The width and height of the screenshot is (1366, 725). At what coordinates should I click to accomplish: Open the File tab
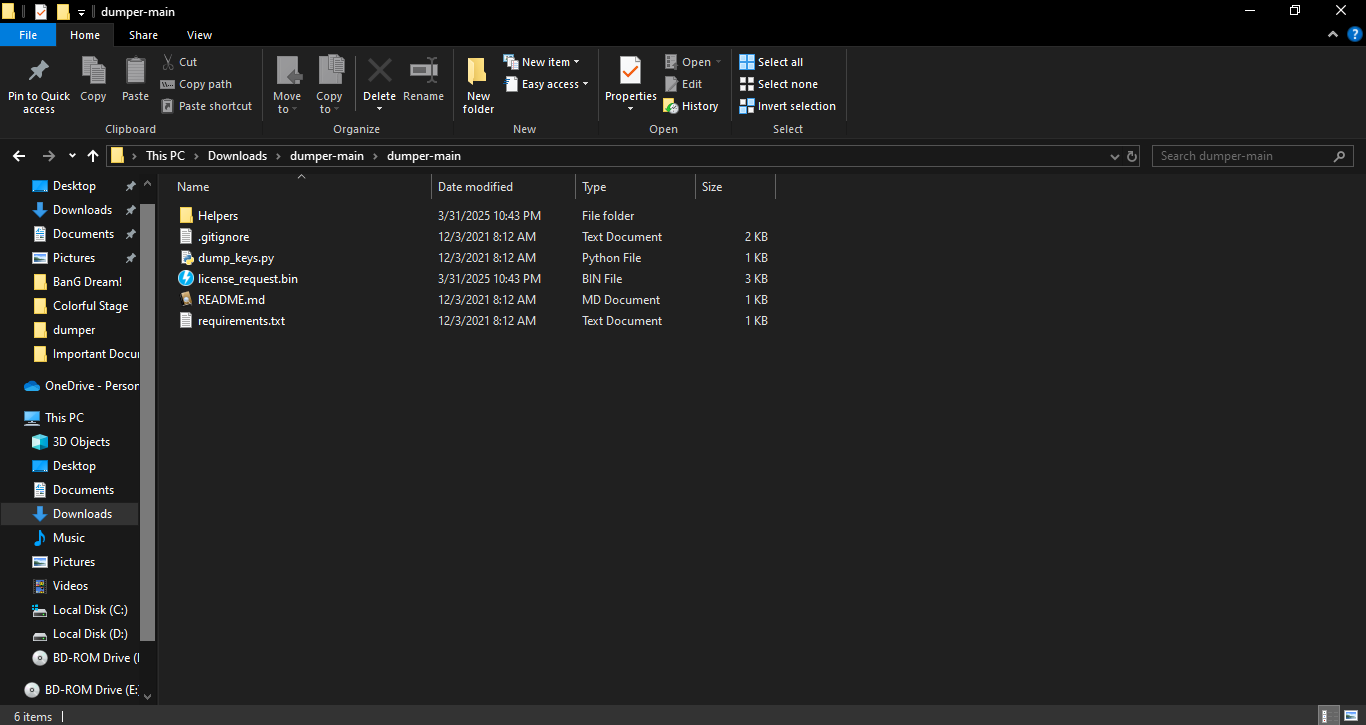click(28, 35)
